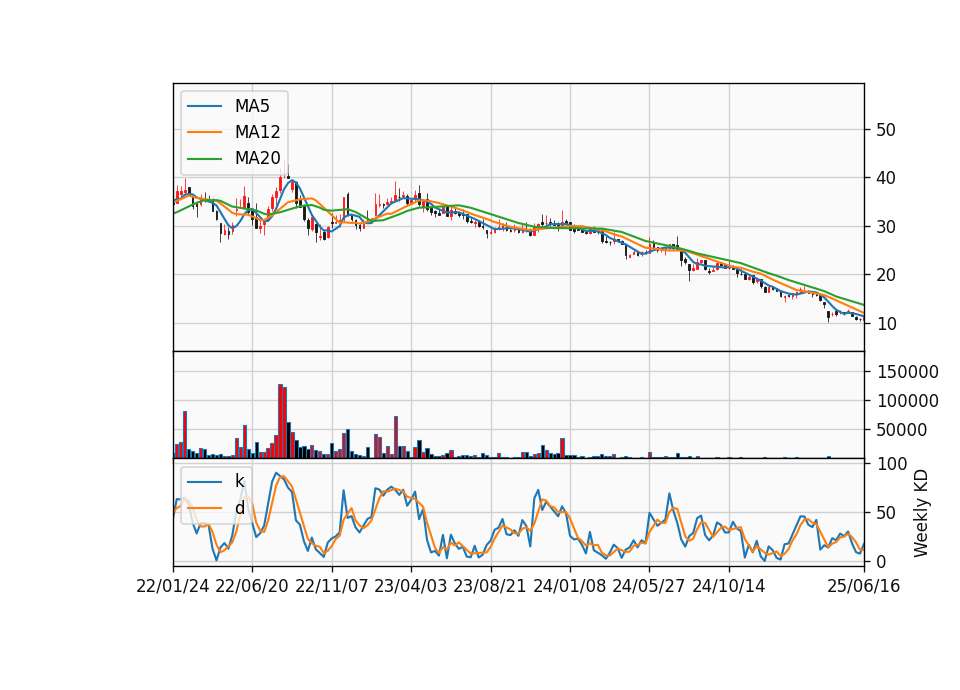Click the price axis value 10
This screenshot has width=960, height=690.
tap(886, 324)
